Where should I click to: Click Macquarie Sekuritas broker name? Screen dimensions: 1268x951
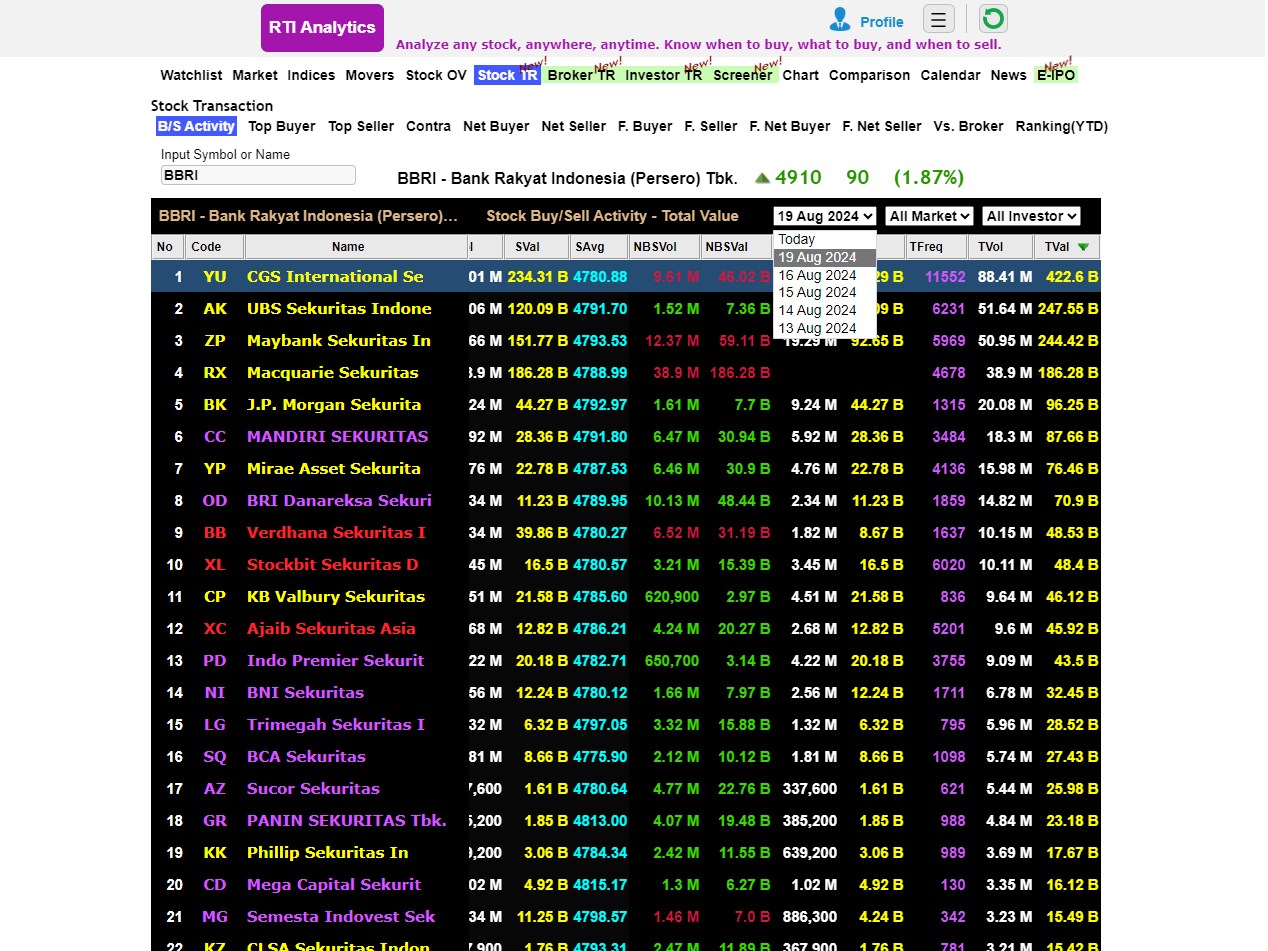(x=333, y=373)
